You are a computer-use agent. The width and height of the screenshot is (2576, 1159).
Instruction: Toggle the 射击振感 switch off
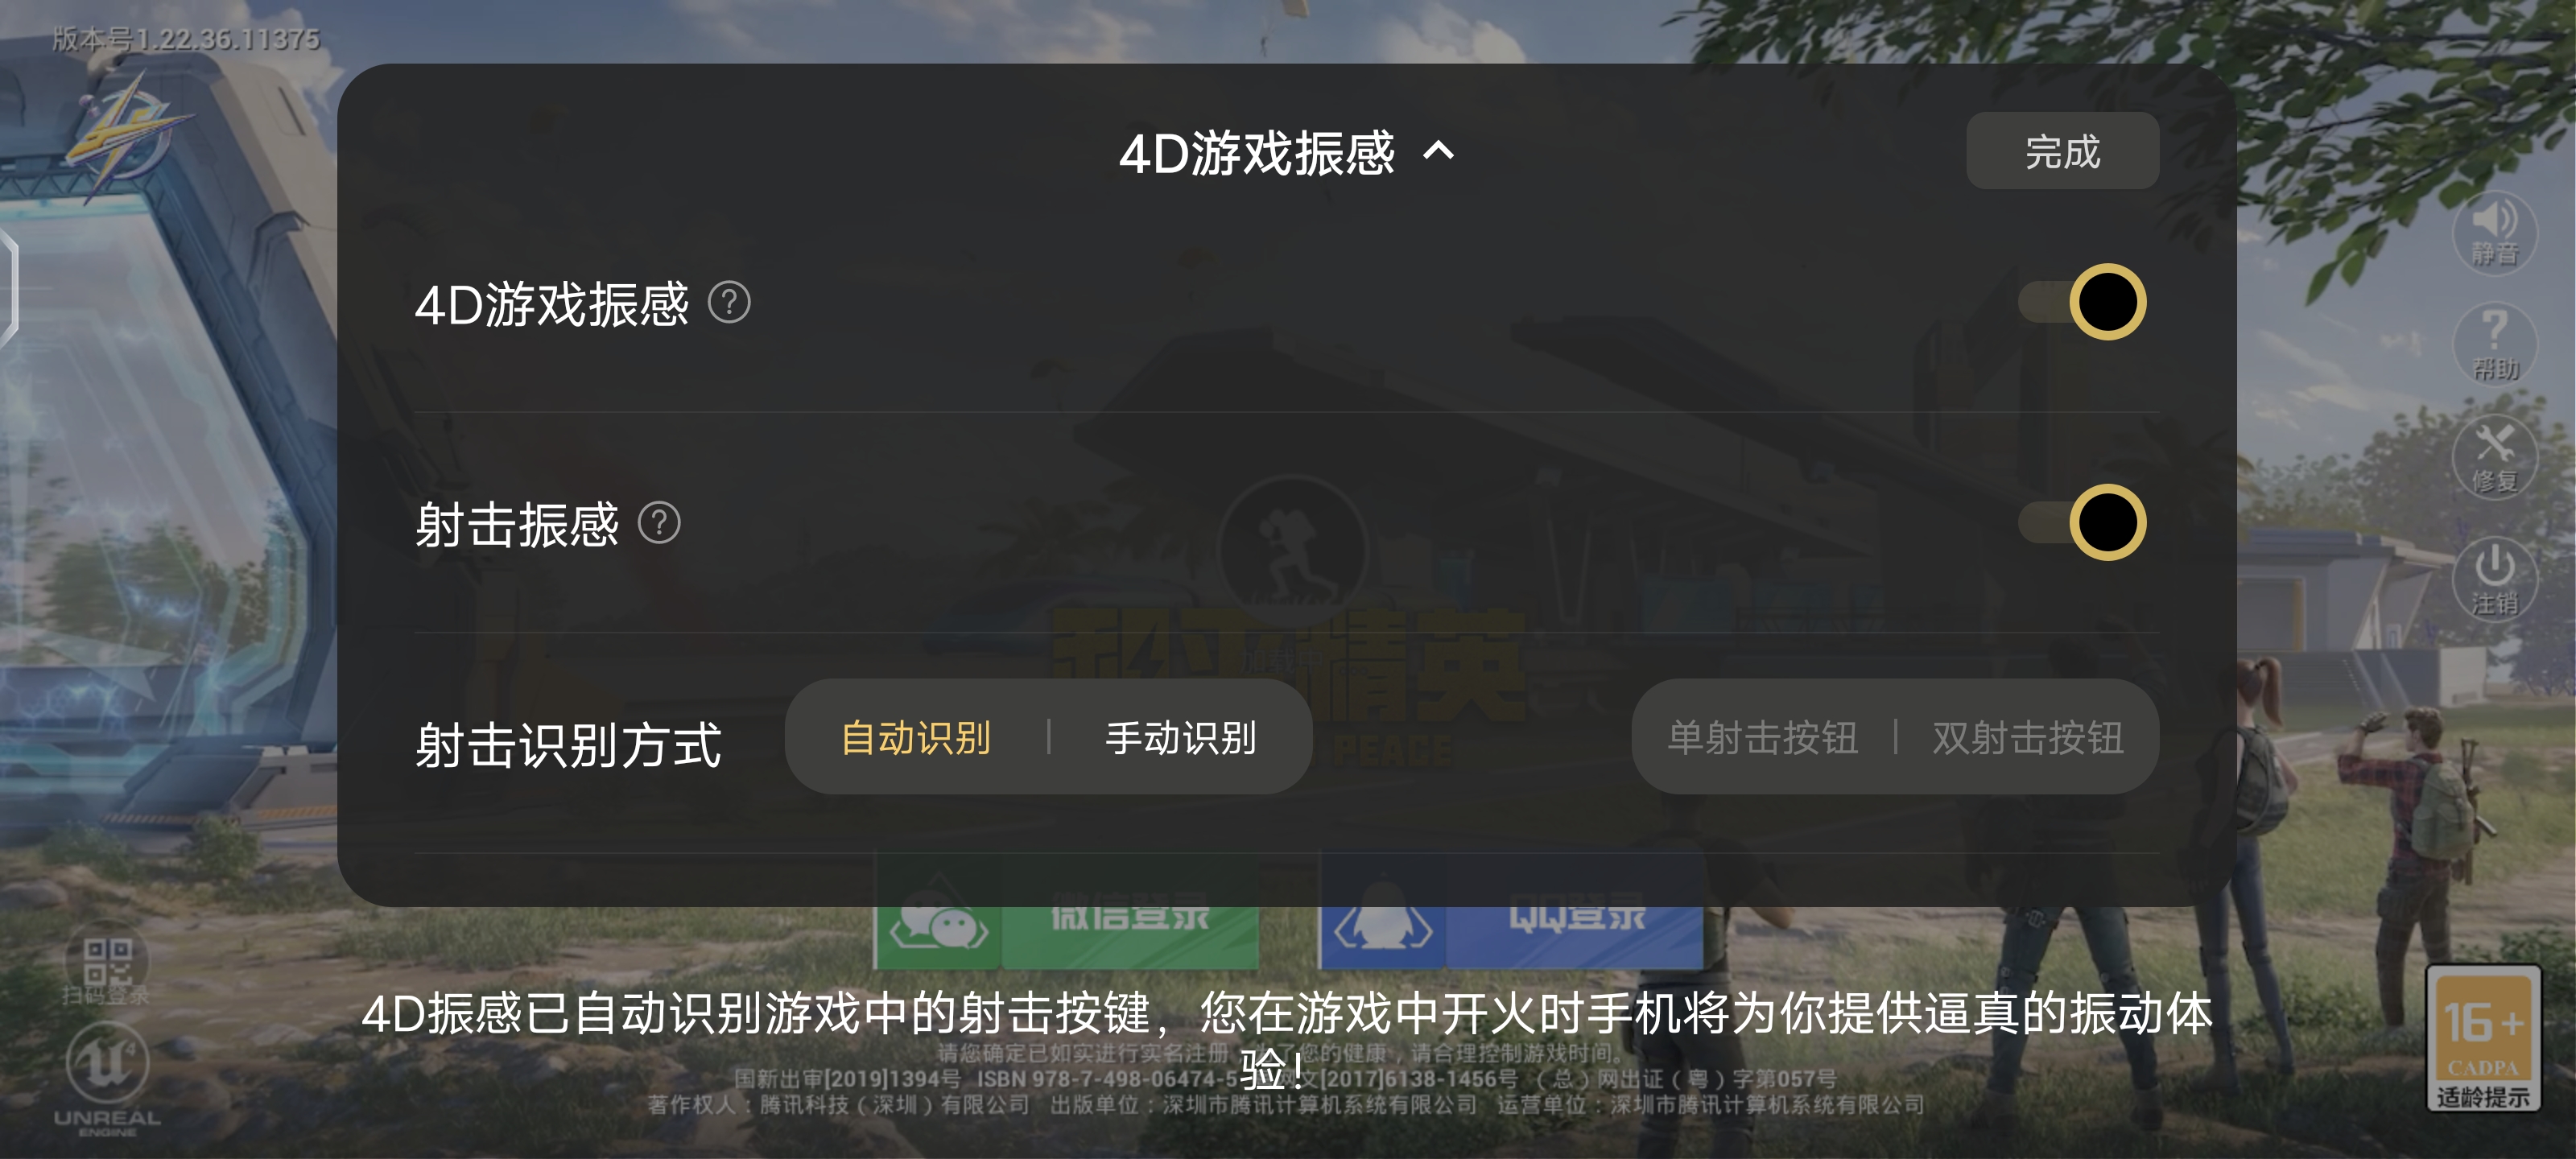2082,522
